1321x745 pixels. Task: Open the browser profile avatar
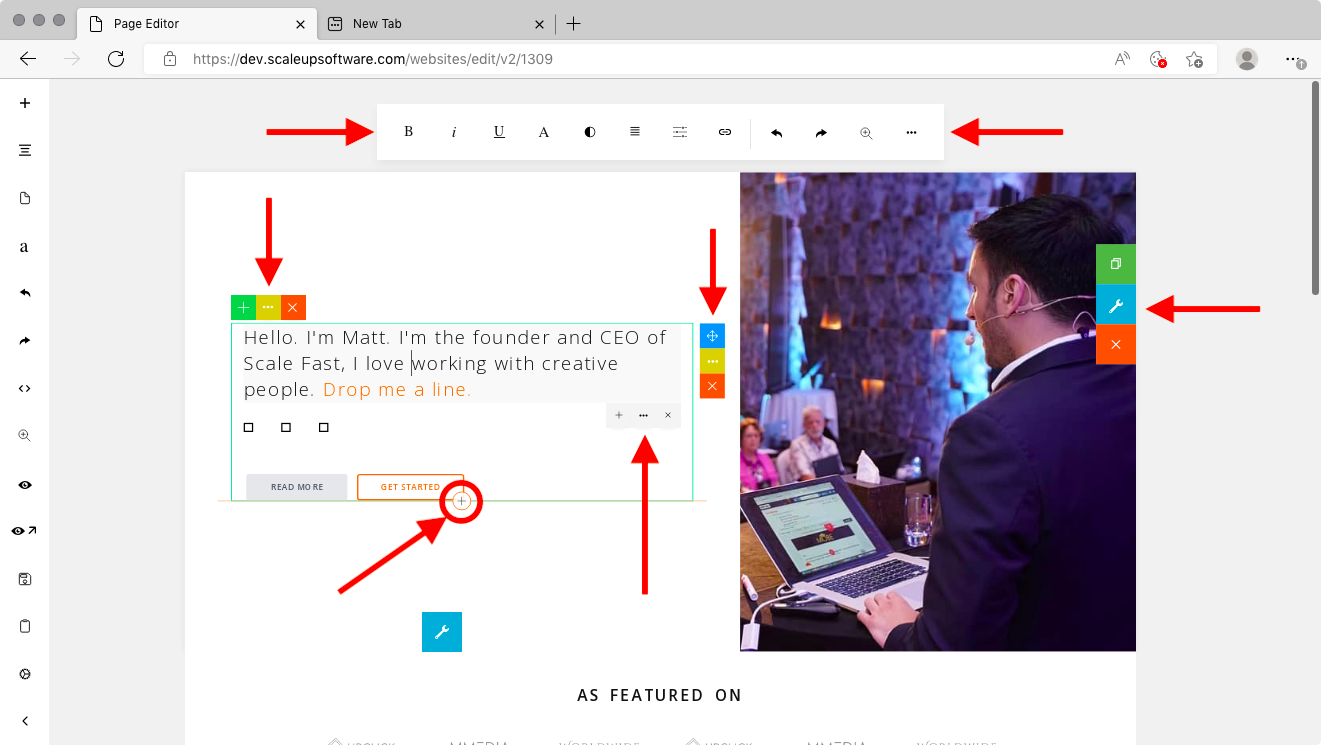click(1247, 59)
